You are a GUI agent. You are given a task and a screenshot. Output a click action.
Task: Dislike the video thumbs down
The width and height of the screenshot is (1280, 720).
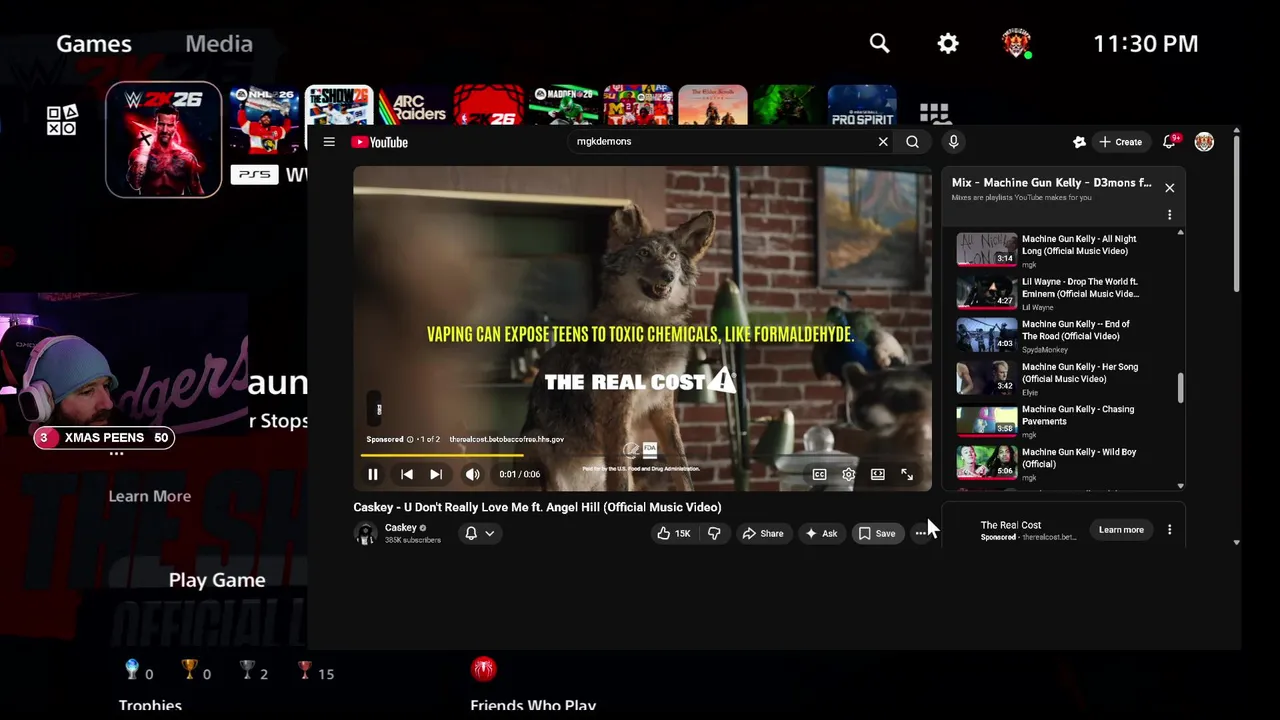[x=714, y=534]
